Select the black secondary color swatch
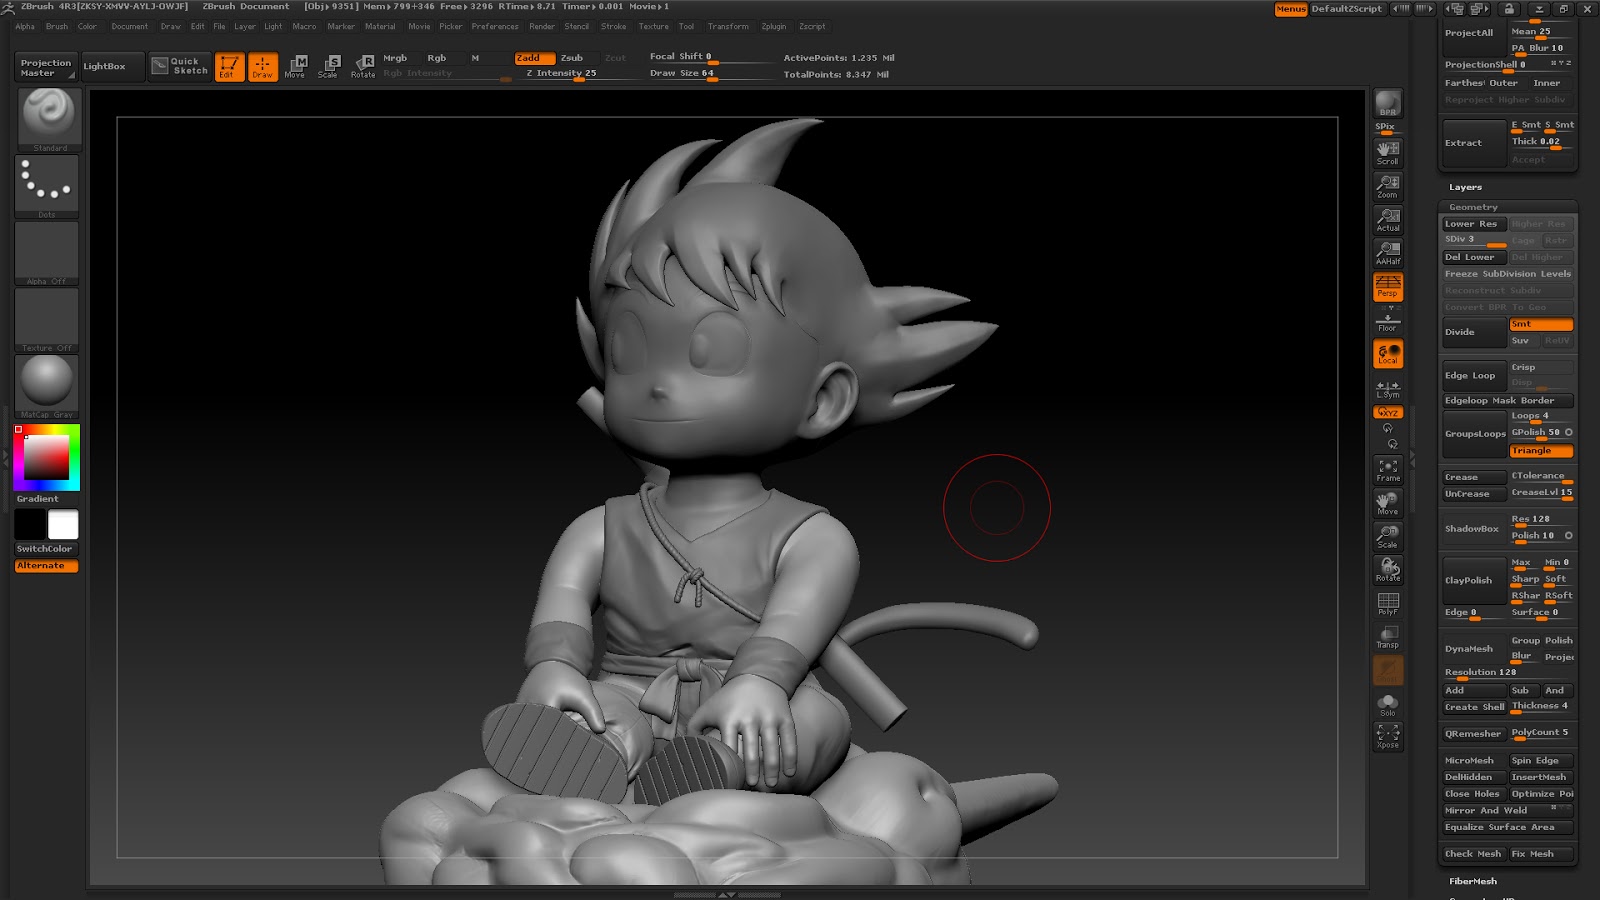Image resolution: width=1600 pixels, height=900 pixels. point(30,524)
